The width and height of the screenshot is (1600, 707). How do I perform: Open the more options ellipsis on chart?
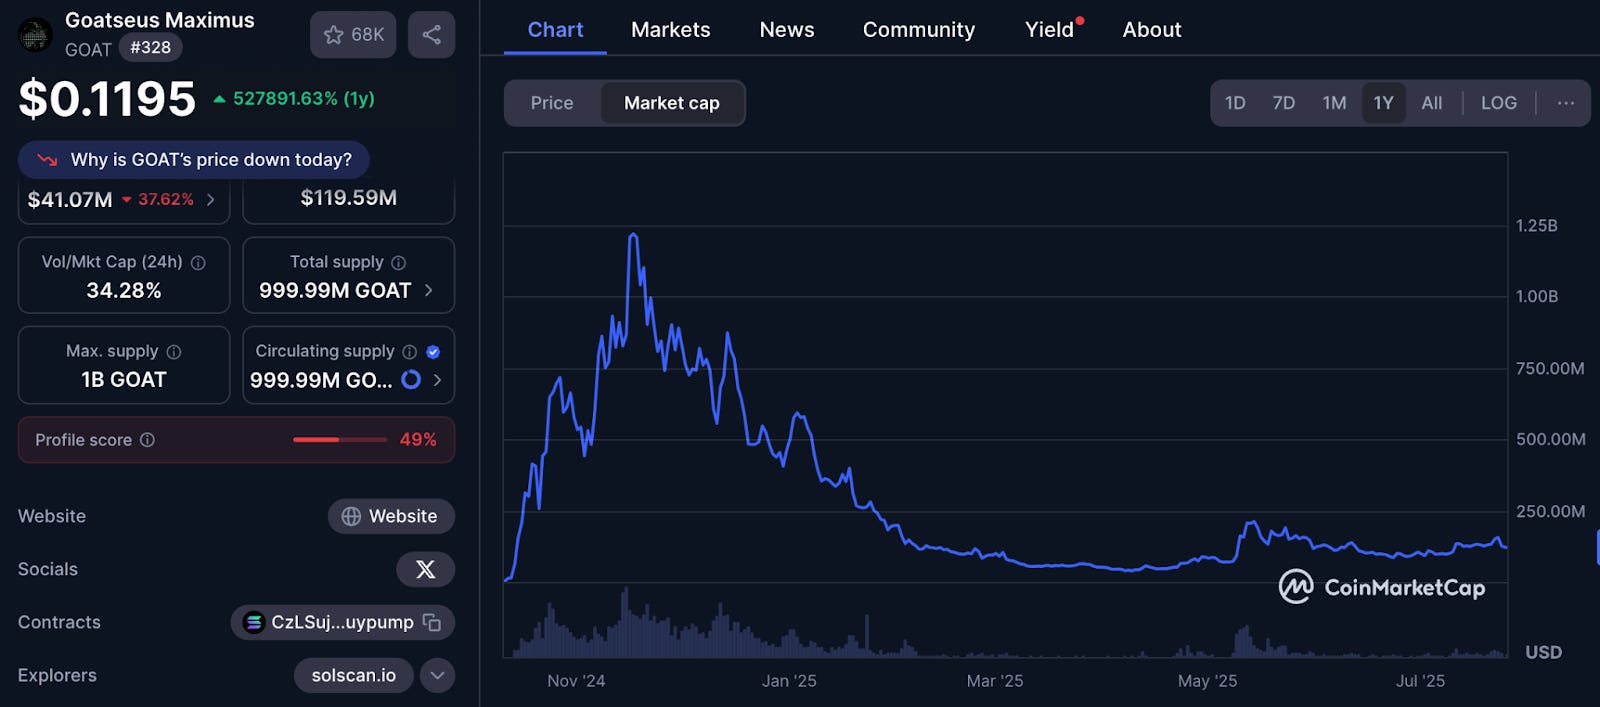click(1566, 103)
